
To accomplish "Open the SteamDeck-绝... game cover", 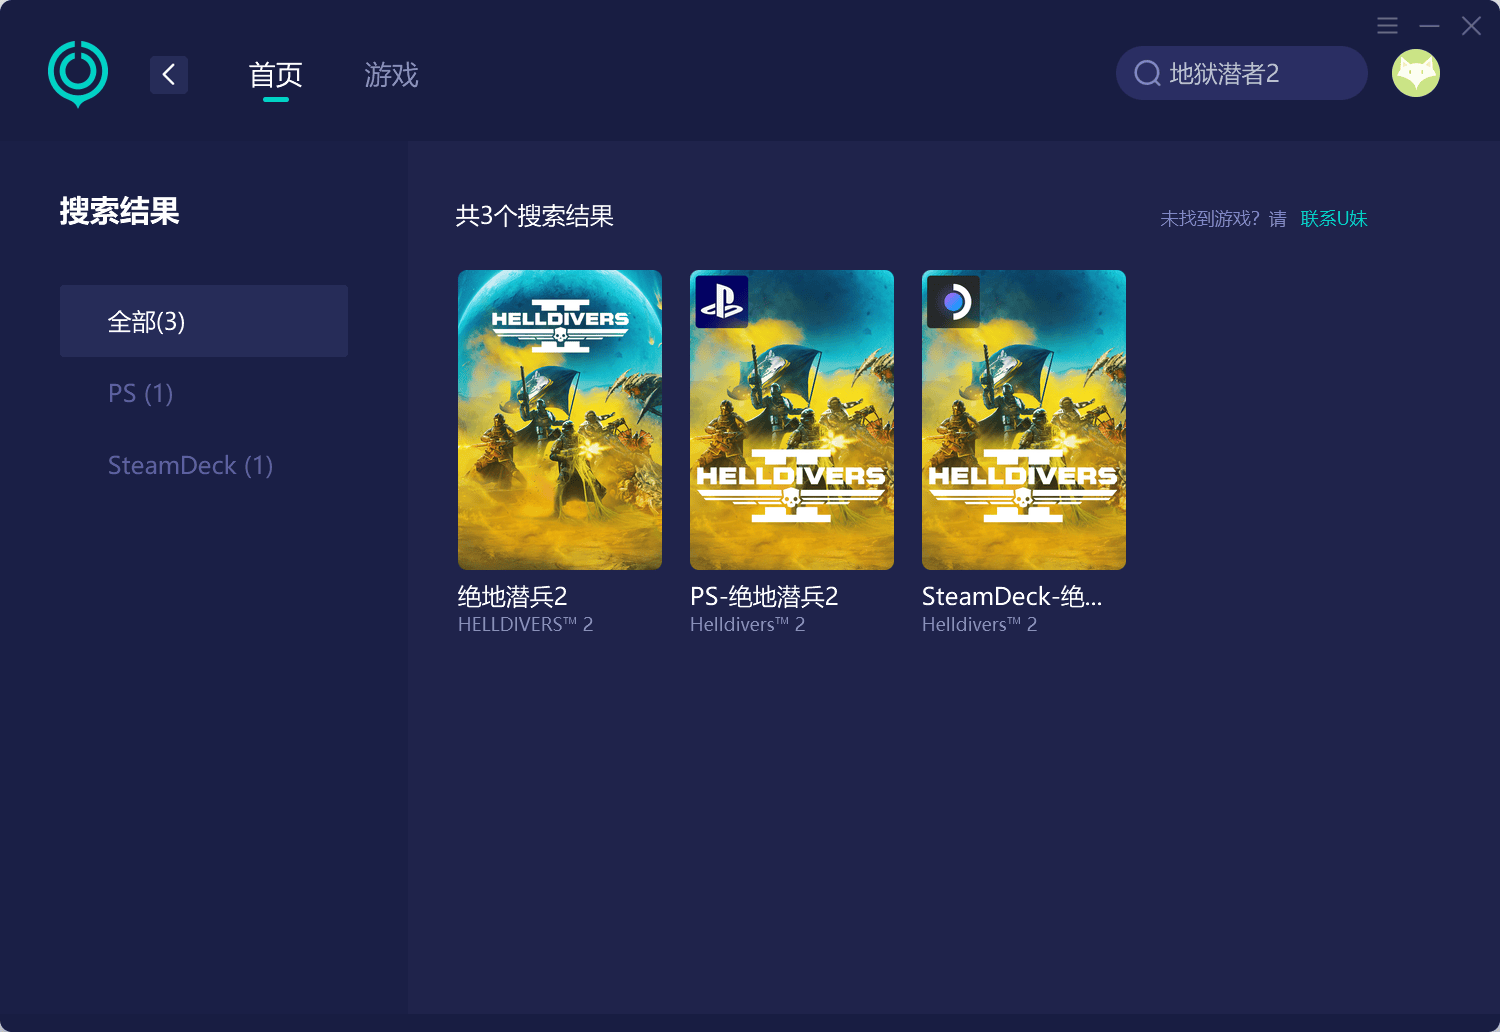I will pyautogui.click(x=1024, y=420).
